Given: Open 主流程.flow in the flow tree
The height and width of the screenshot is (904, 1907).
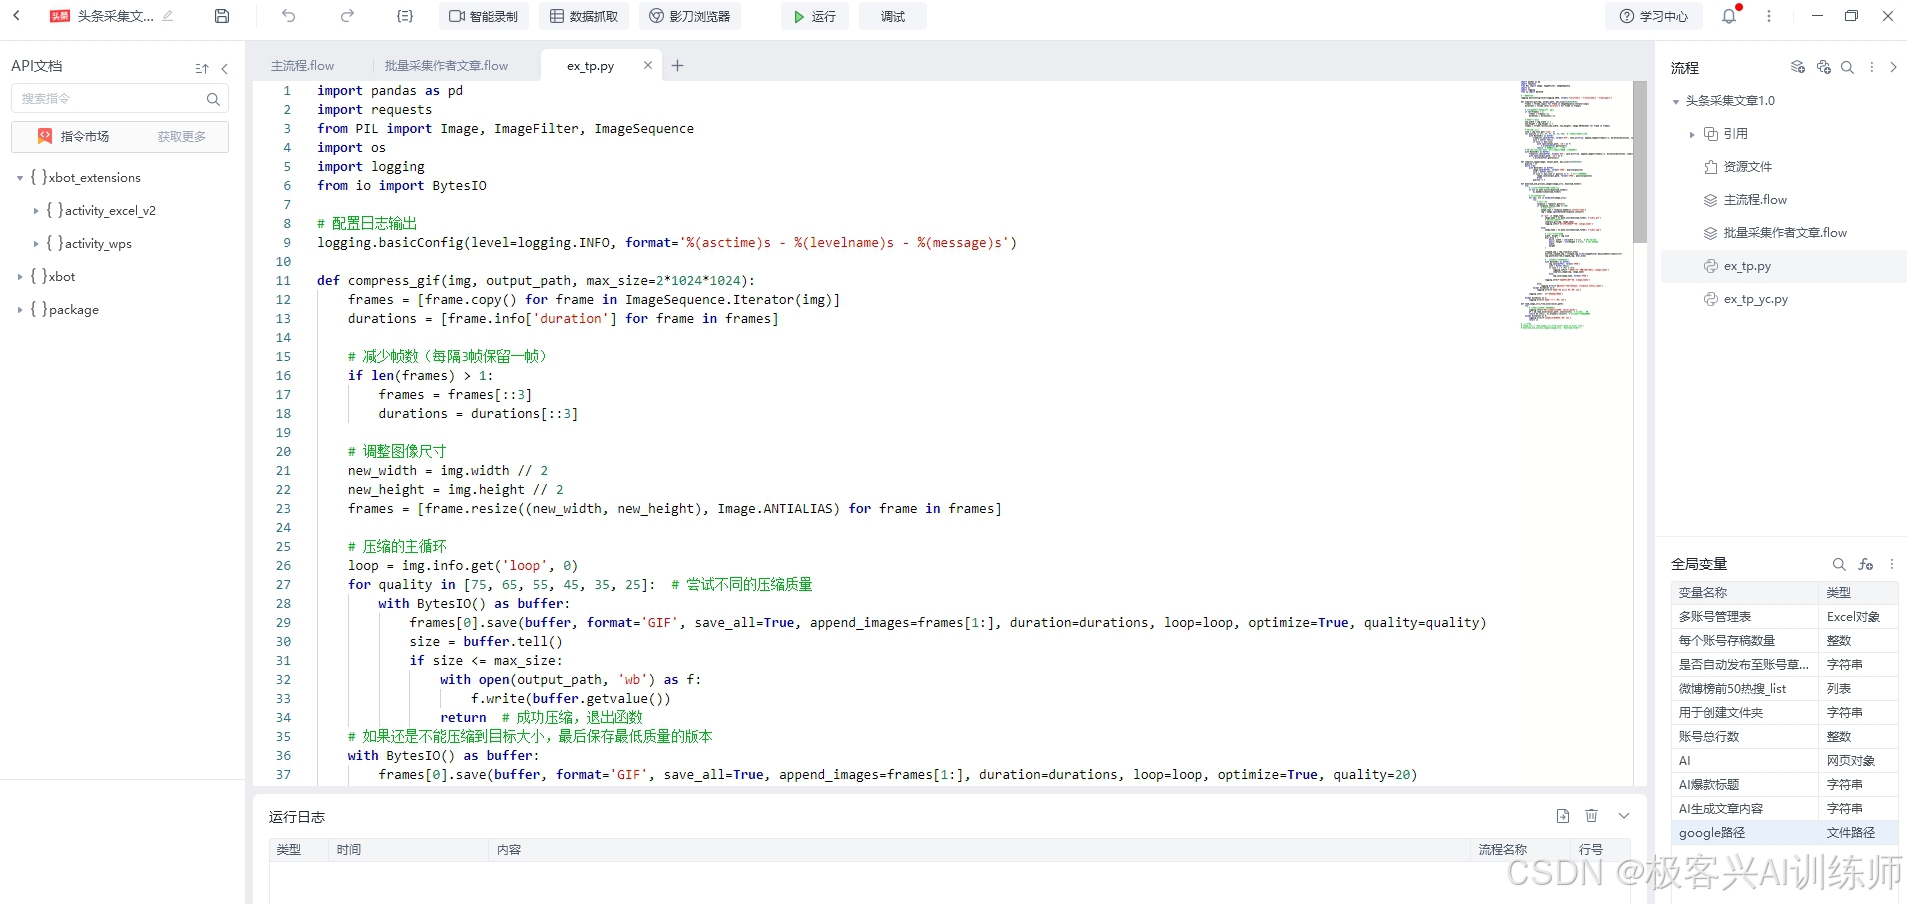Looking at the screenshot, I should pos(1754,200).
